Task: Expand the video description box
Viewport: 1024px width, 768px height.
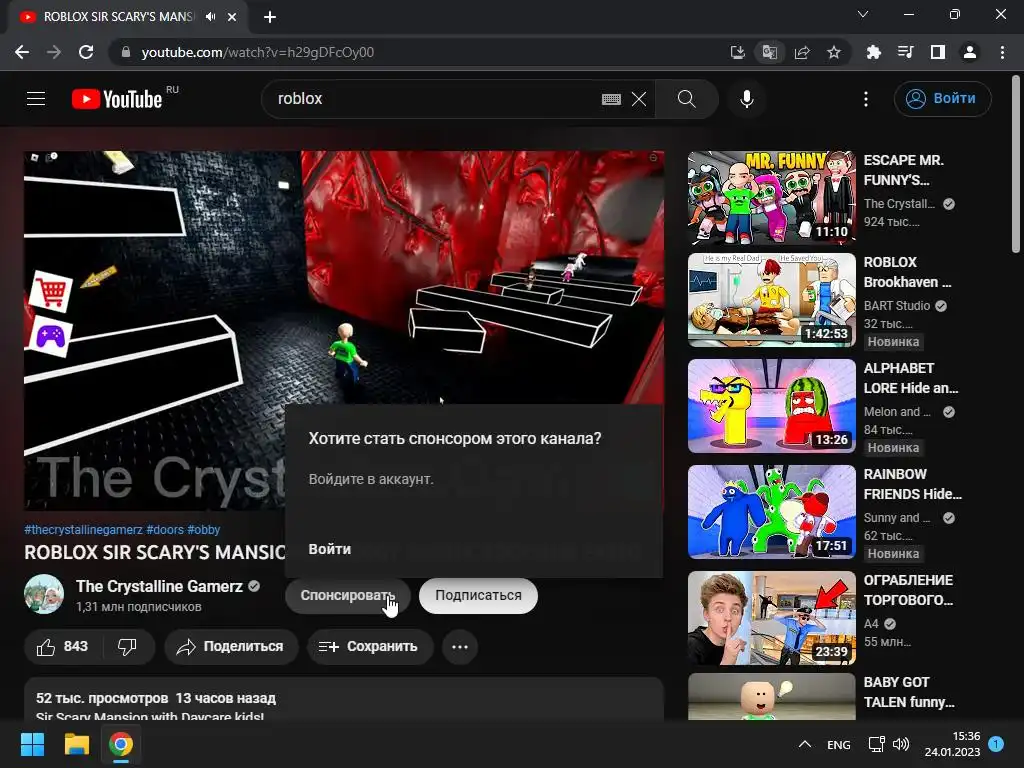Action: click(x=344, y=699)
